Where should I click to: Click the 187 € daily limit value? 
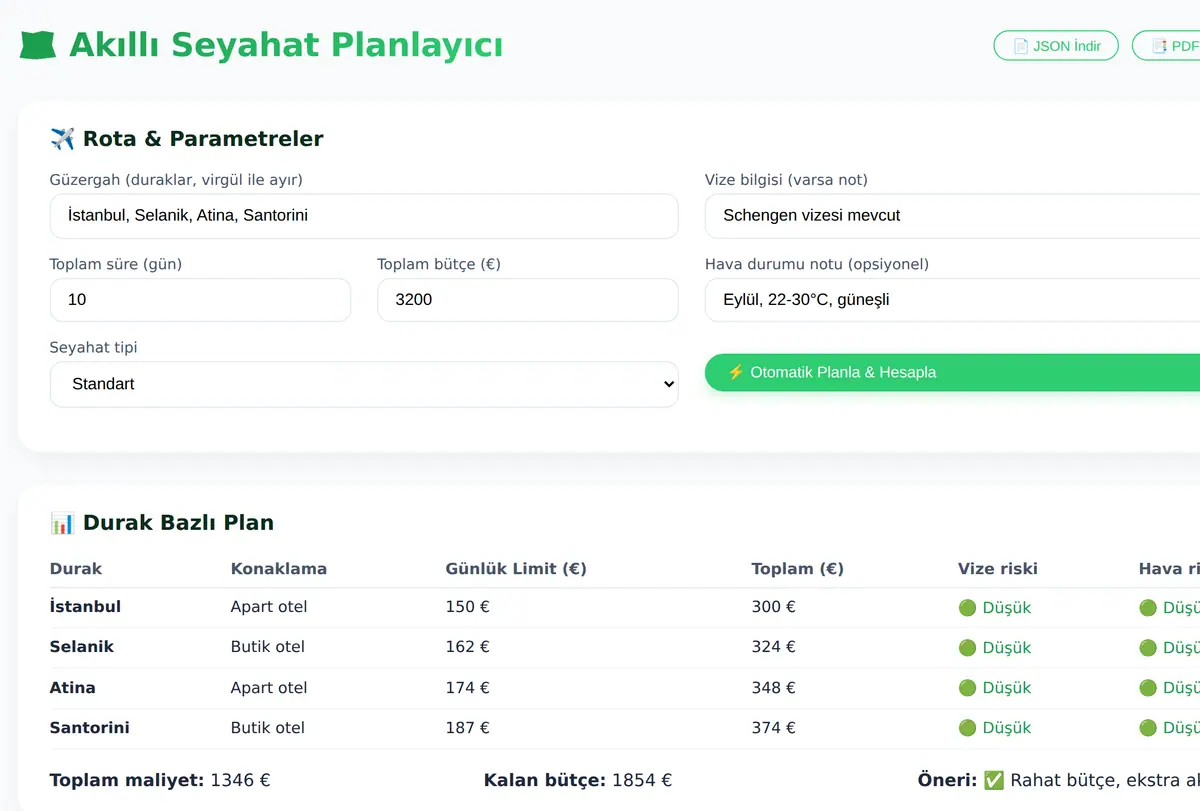[x=468, y=728]
